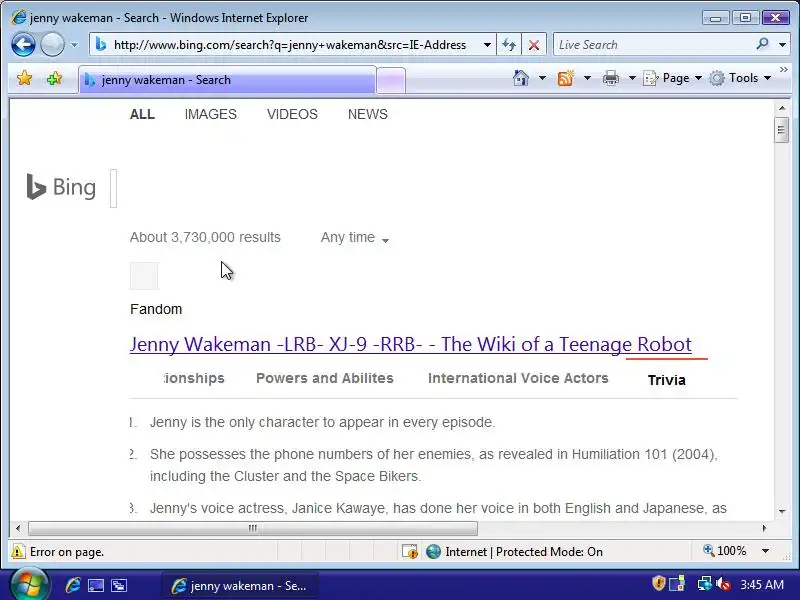Viewport: 800px width, 600px height.
Task: Click the RSS Feeds icon
Action: coord(565,78)
